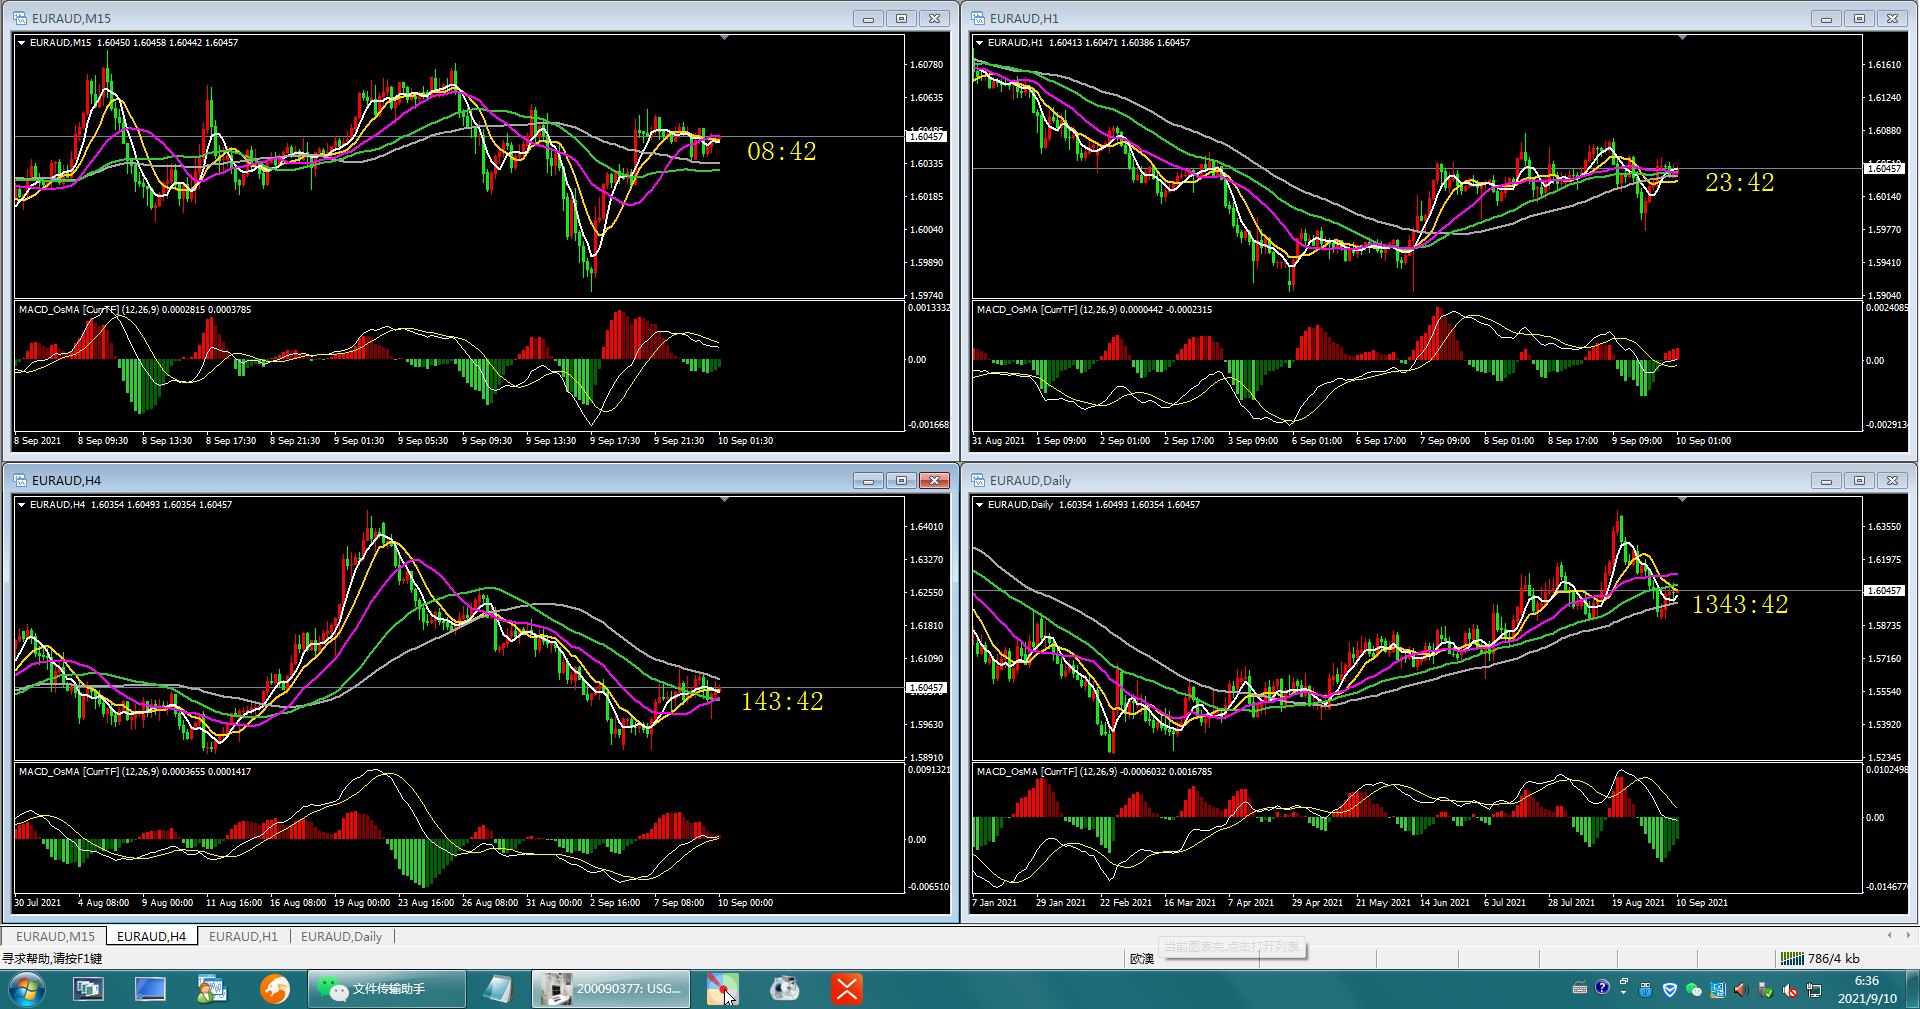Open the EURAUD,Daily window system menu icon

tap(978, 480)
